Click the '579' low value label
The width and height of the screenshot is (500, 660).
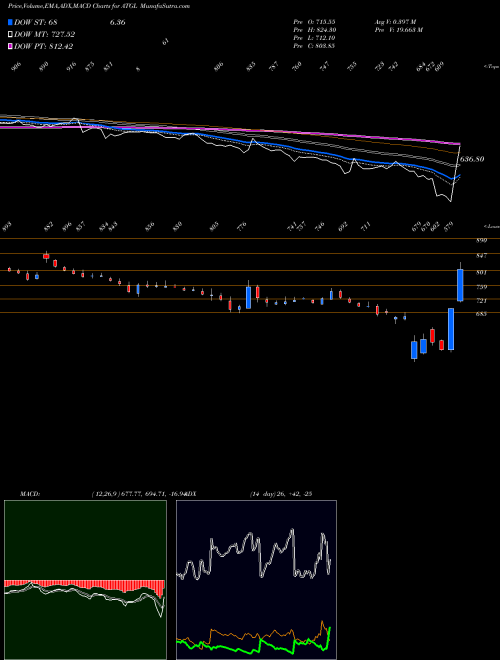coord(451,227)
